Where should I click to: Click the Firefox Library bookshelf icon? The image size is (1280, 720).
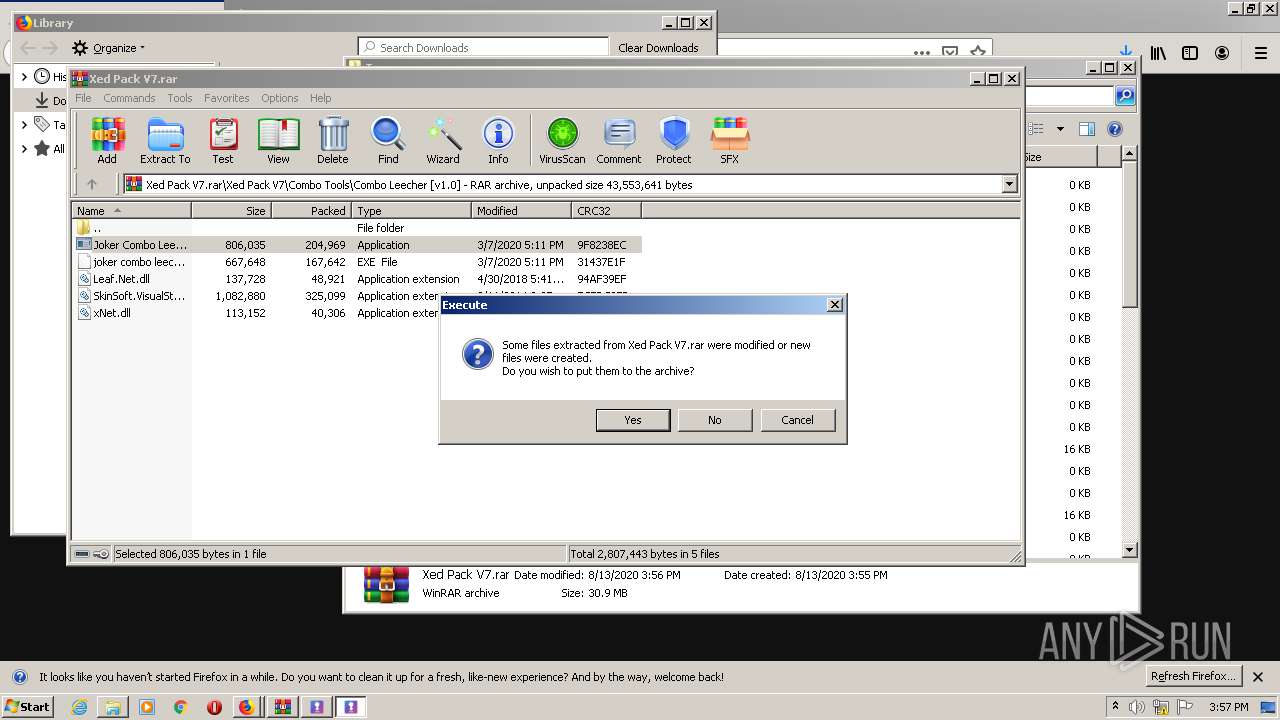point(1158,53)
